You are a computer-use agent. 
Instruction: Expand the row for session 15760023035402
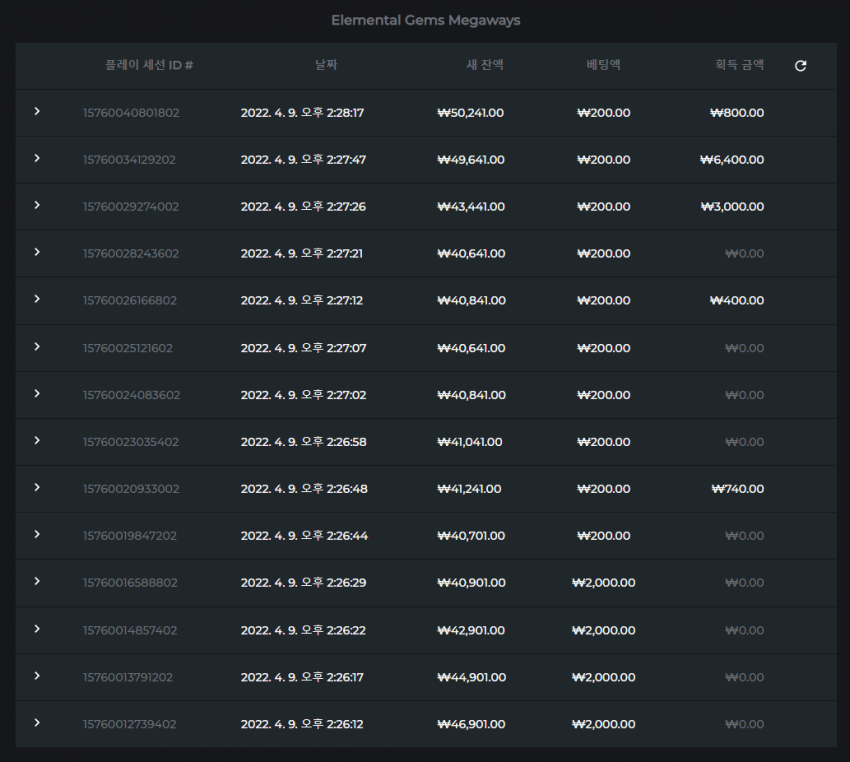coord(37,441)
